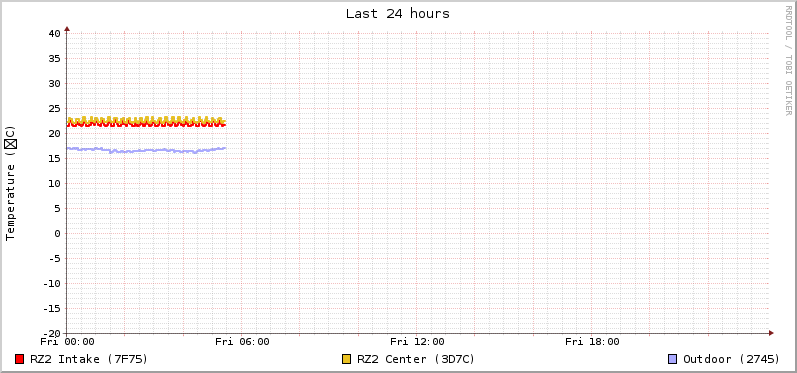Click the Last 24 hours chart title
This screenshot has height=373, width=797.
(x=398, y=14)
